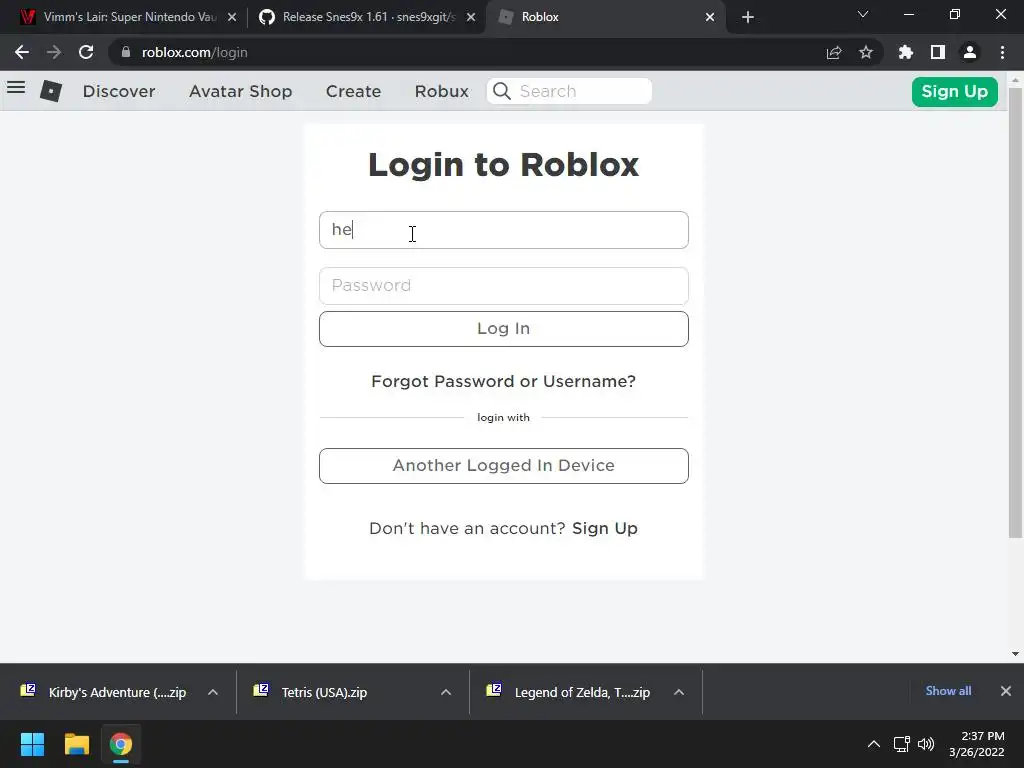Open volume speaker tray icon
Image resolution: width=1024 pixels, height=768 pixels.
(926, 744)
